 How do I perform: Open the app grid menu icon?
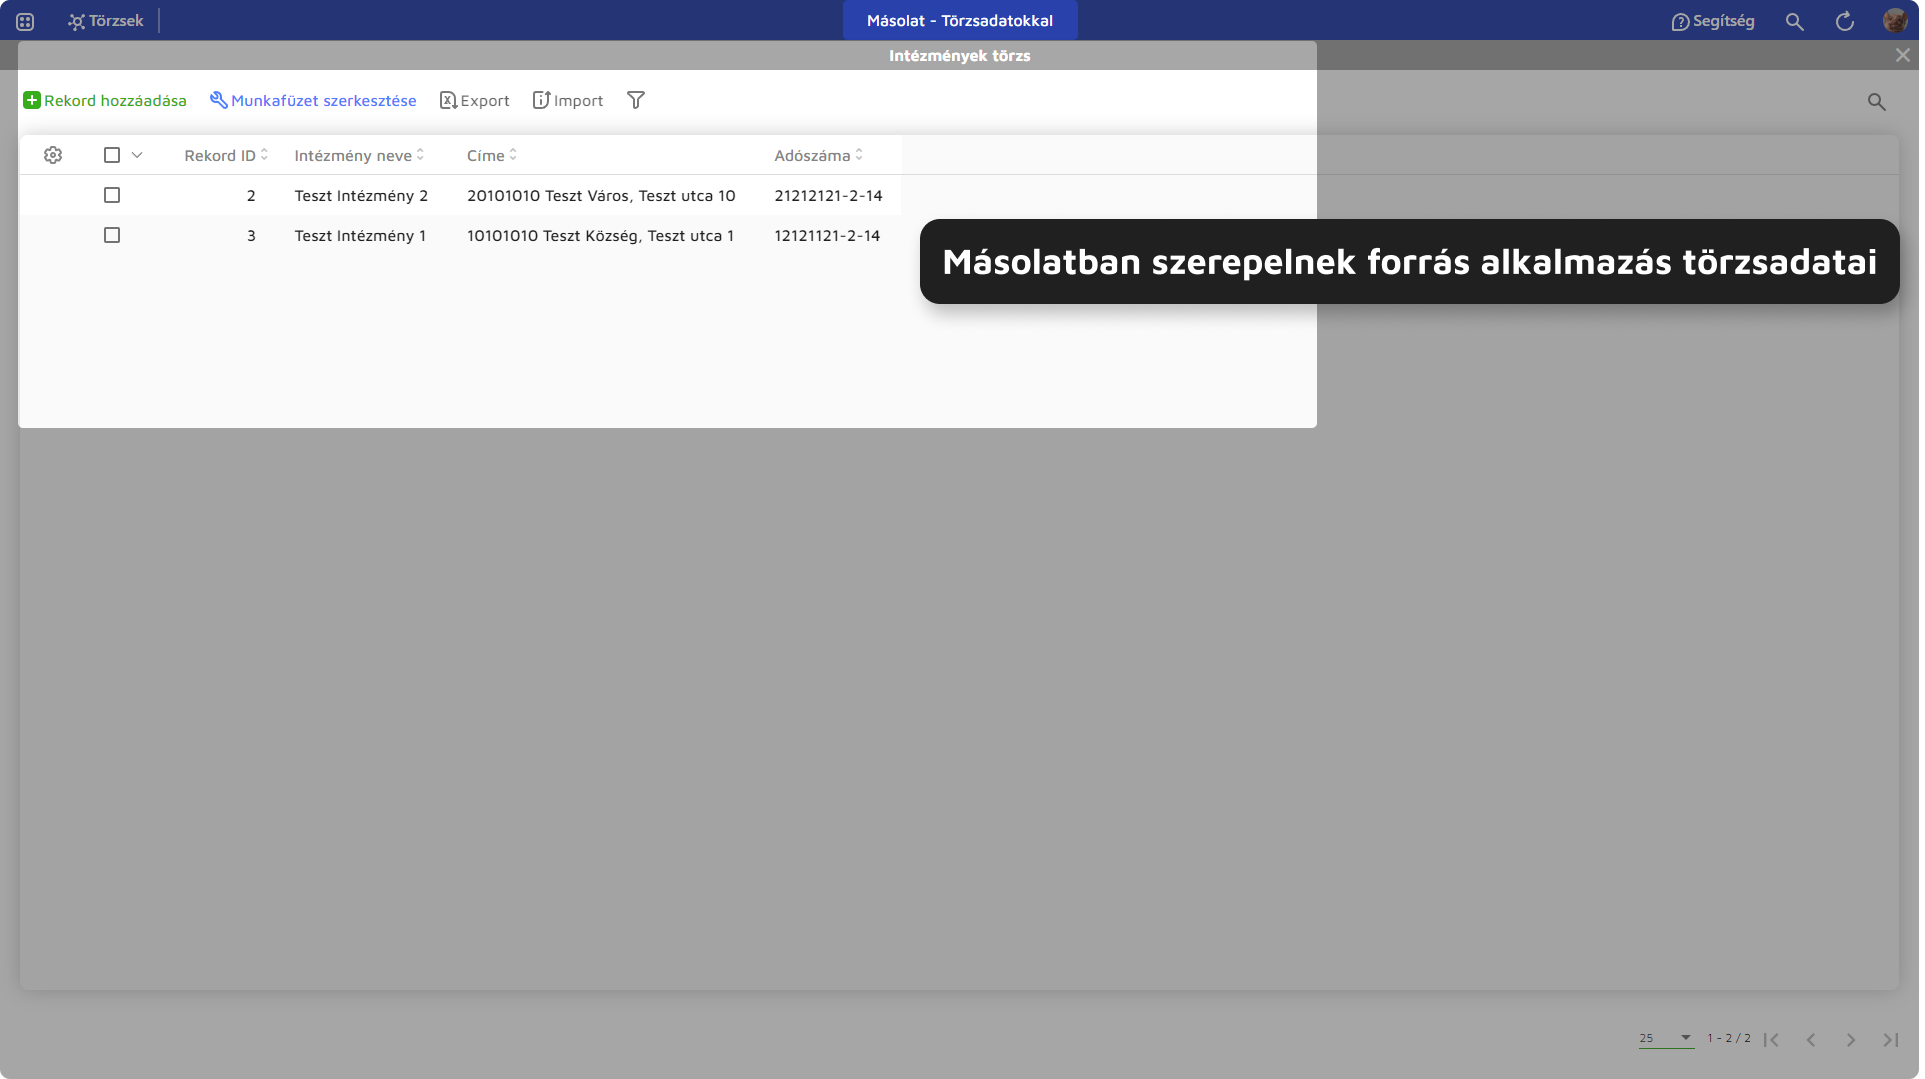coord(25,21)
